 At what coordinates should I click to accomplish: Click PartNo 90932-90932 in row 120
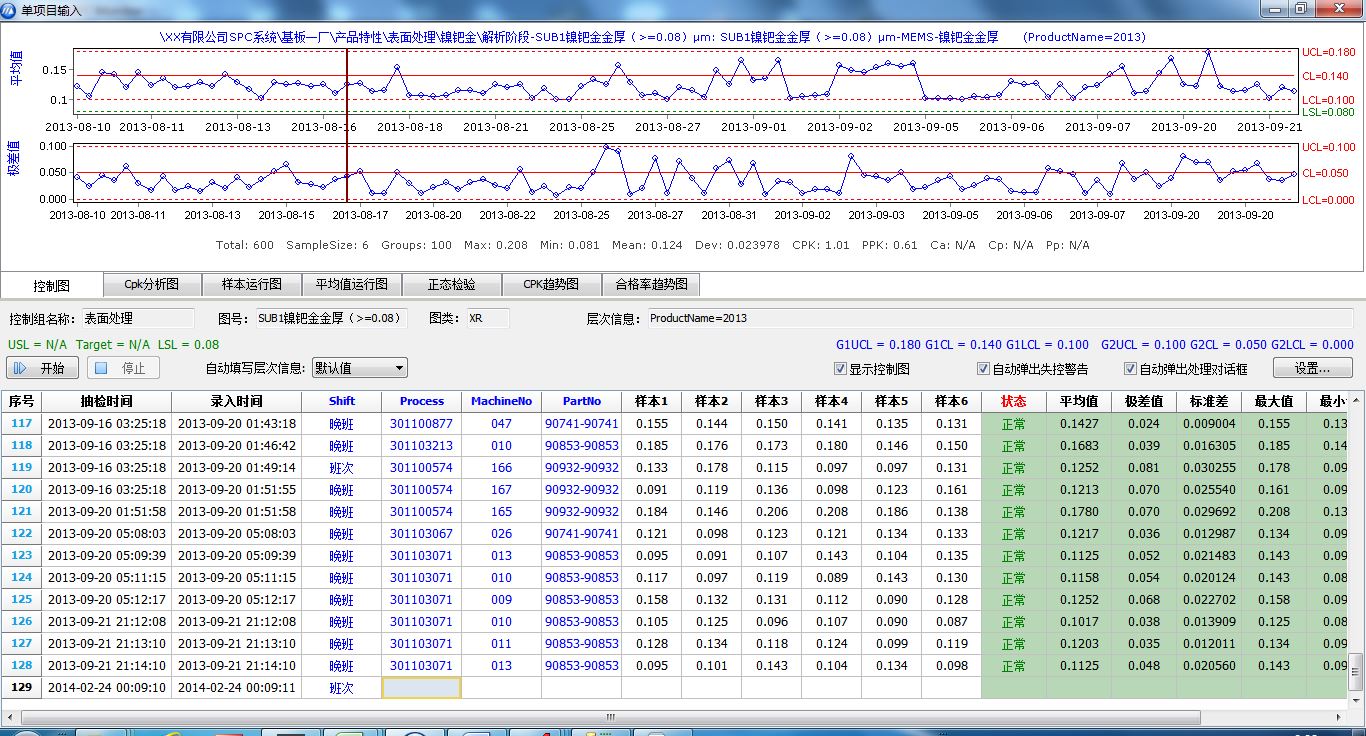(582, 490)
